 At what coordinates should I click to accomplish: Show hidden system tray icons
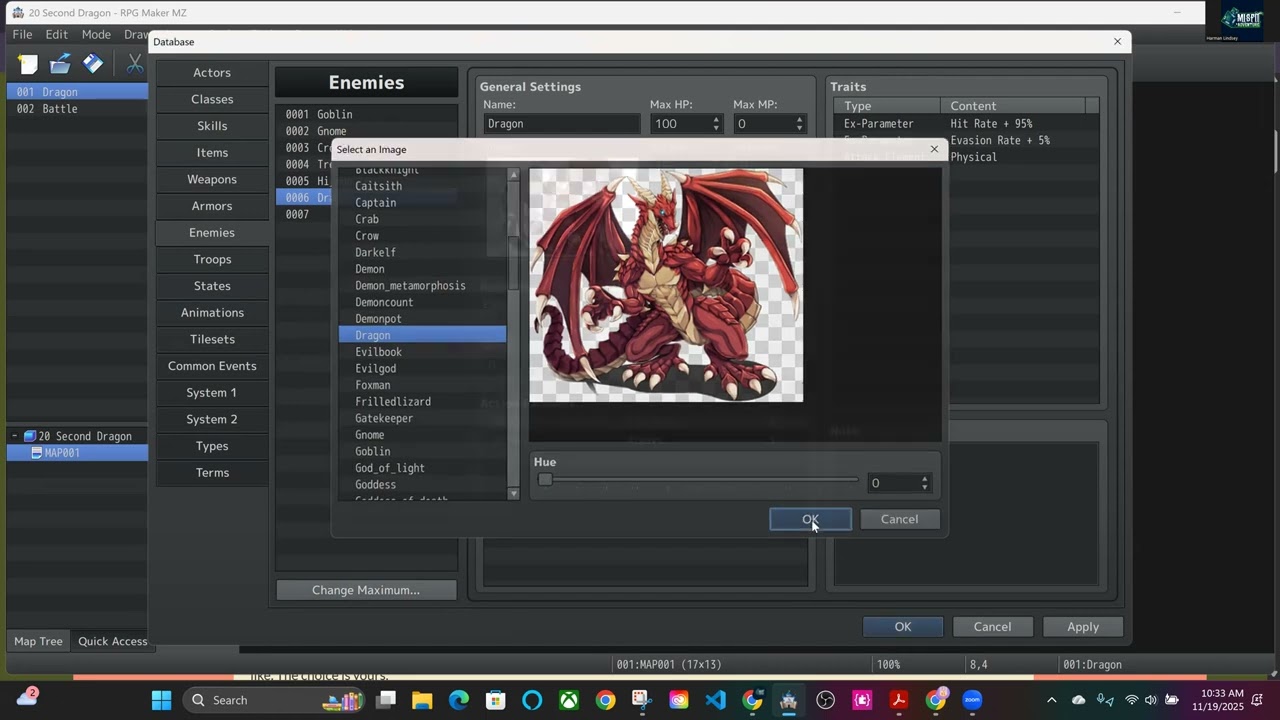[x=1051, y=700]
